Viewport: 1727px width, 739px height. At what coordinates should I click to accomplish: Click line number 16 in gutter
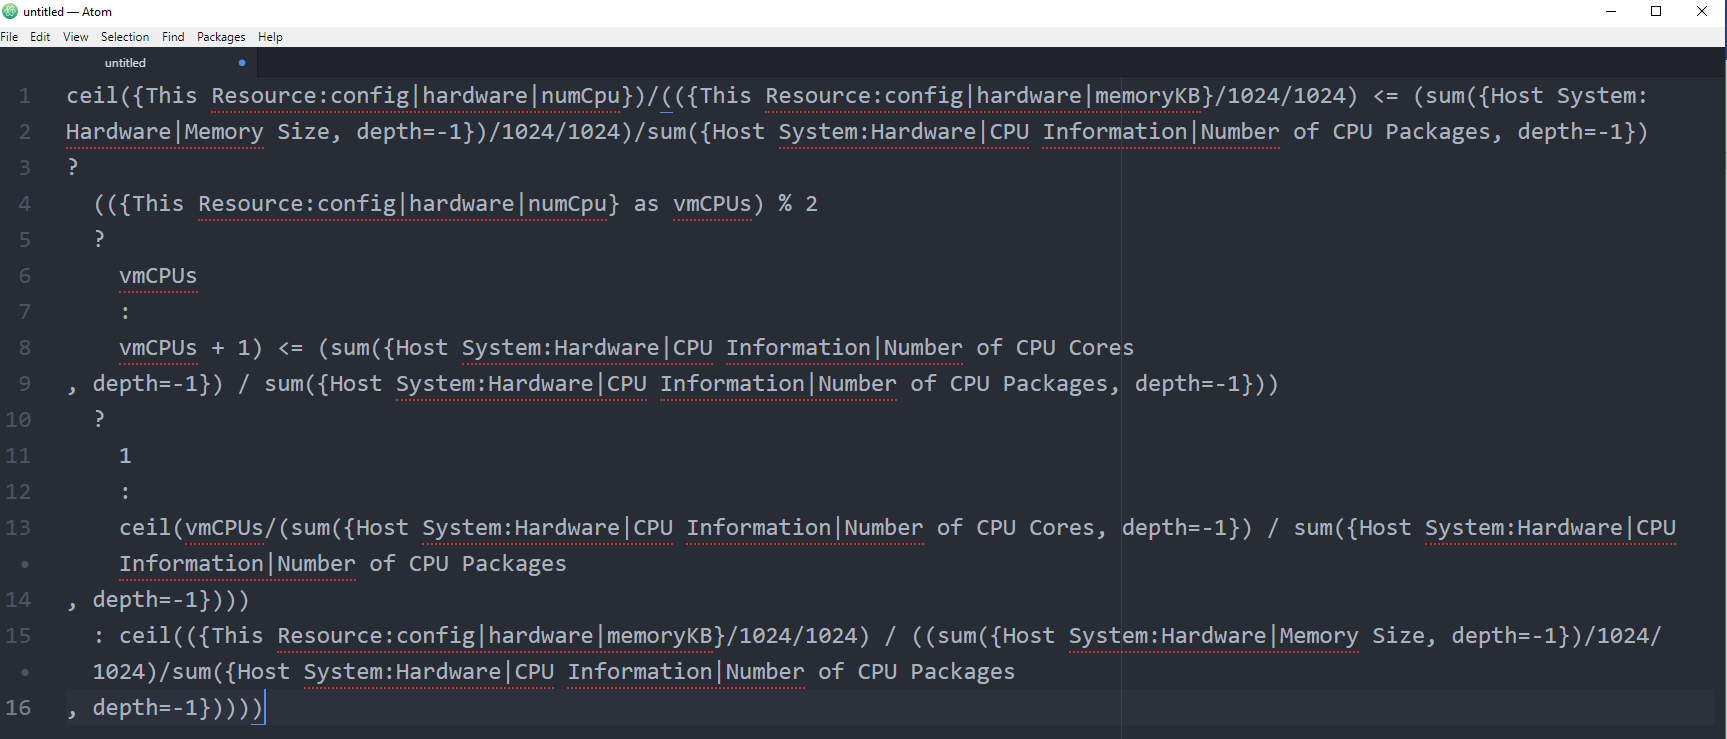pyautogui.click(x=18, y=708)
